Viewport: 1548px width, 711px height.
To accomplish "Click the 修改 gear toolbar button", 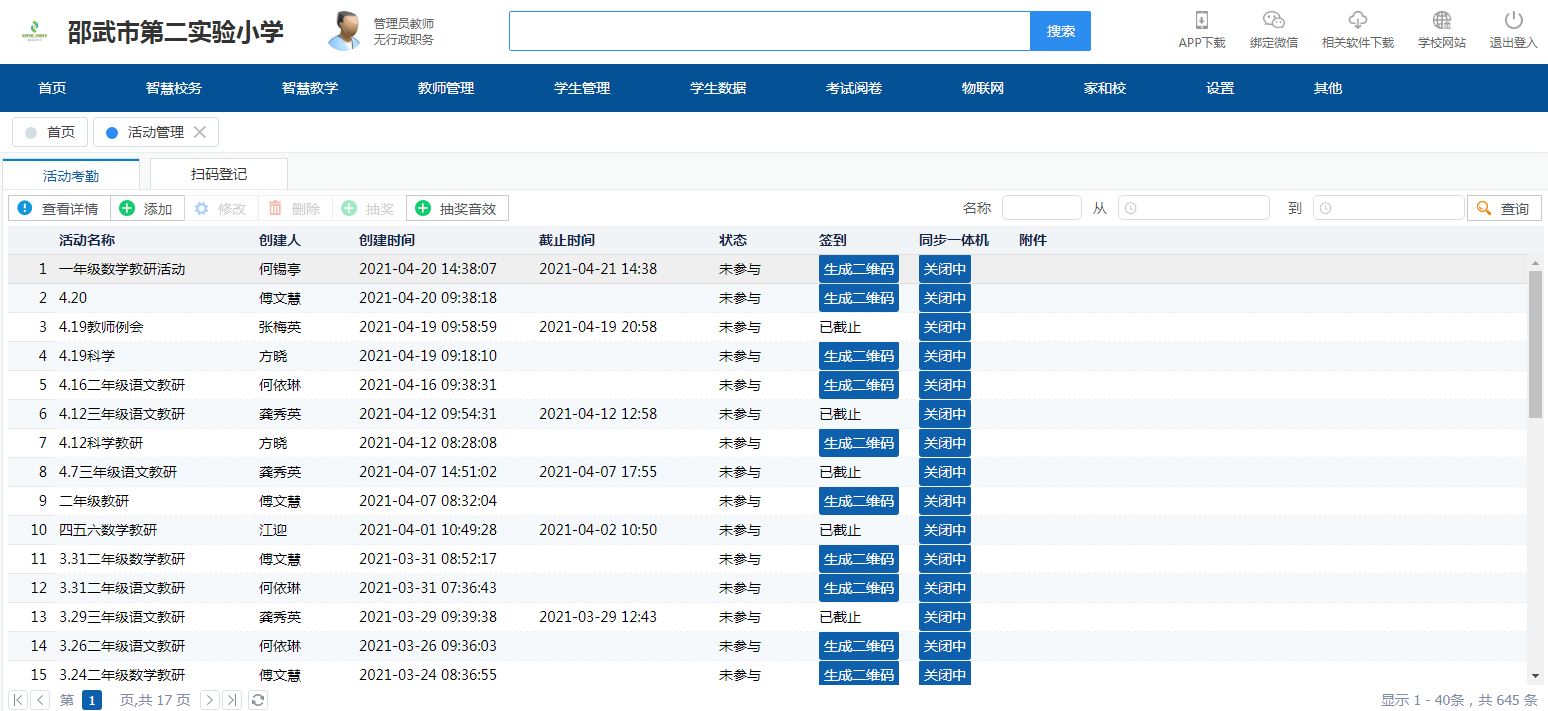I will pos(221,208).
